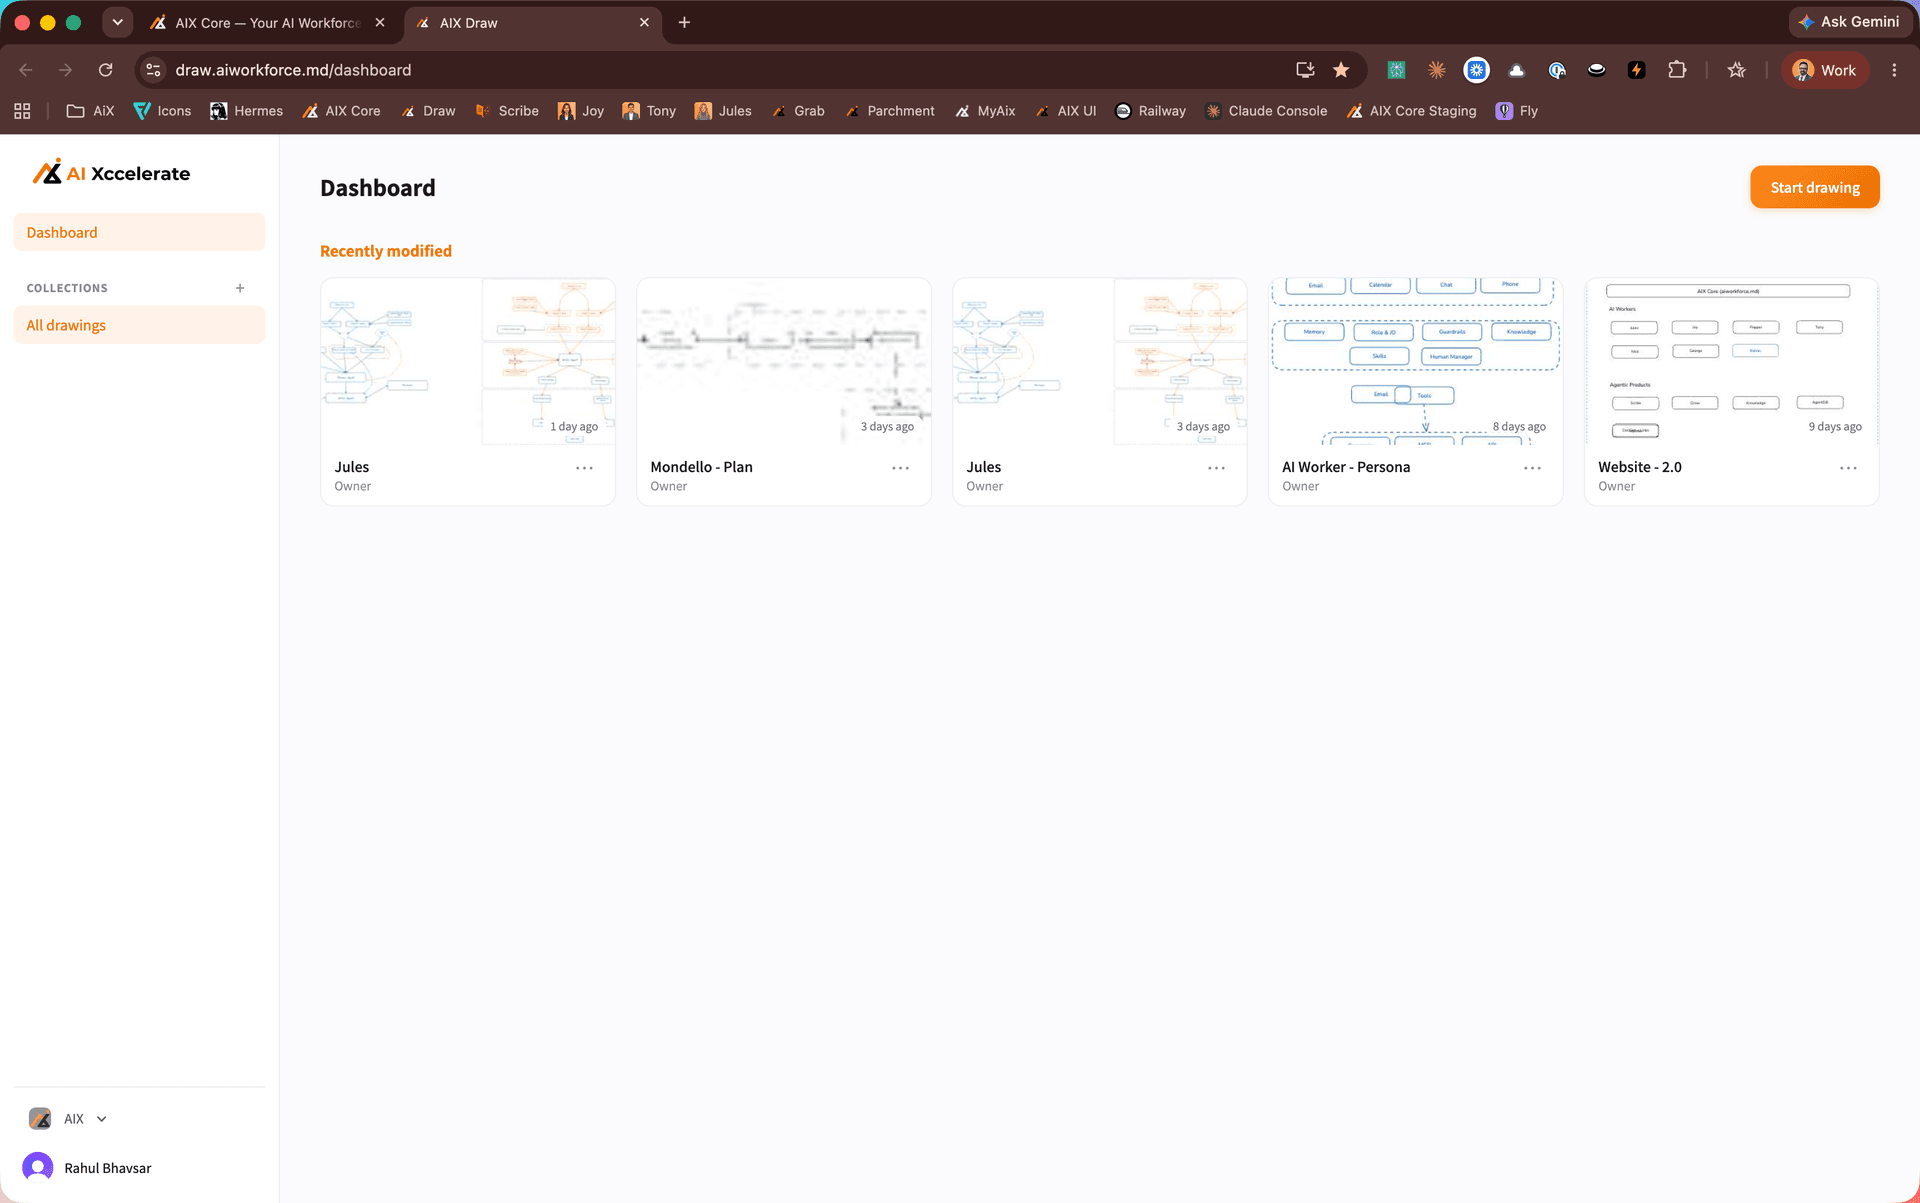Select All drawings collection
The image size is (1920, 1203).
(x=139, y=325)
